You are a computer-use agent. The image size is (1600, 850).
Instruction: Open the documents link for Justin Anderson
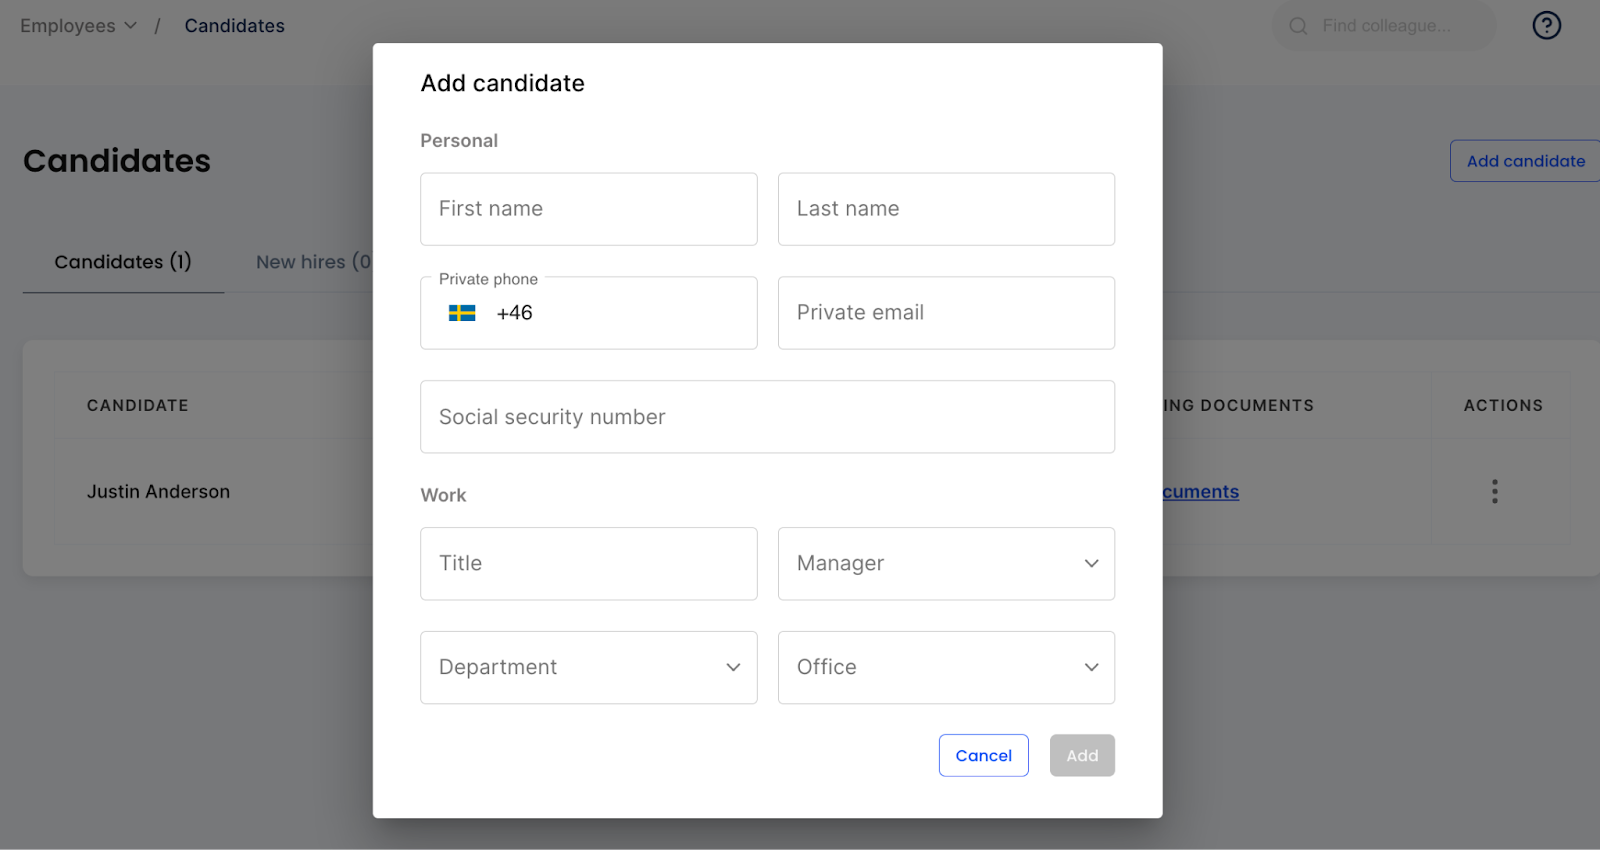point(1200,492)
